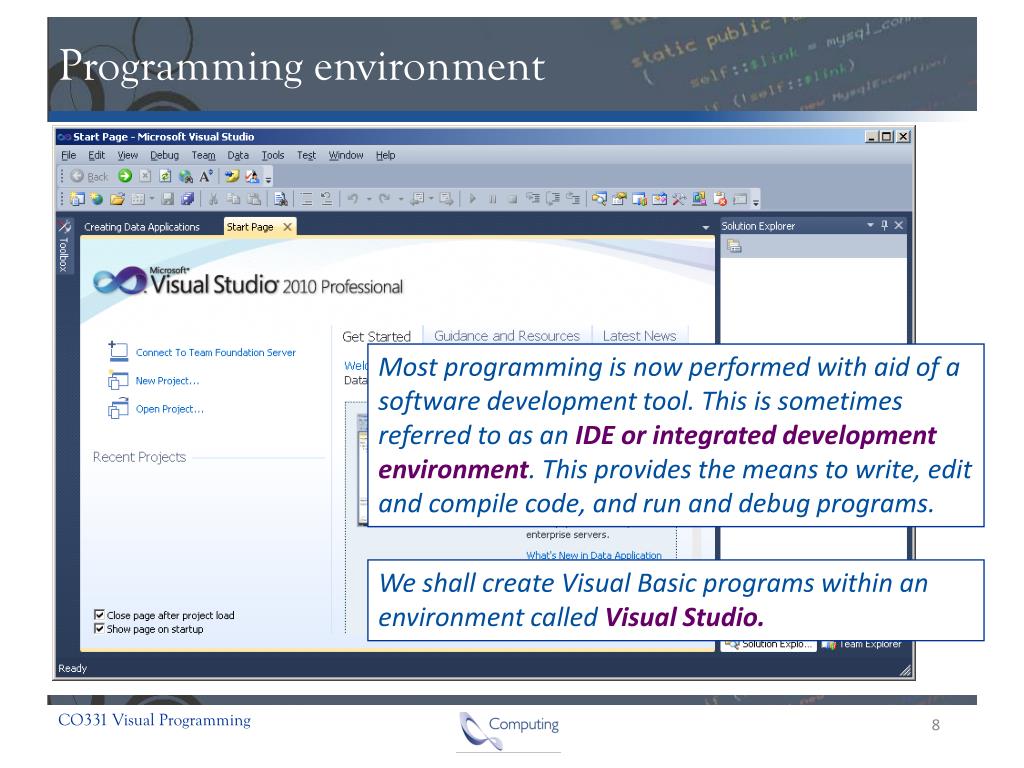Select the Guidance and Resources tab
Screen dimensions: 1024x768
507,336
